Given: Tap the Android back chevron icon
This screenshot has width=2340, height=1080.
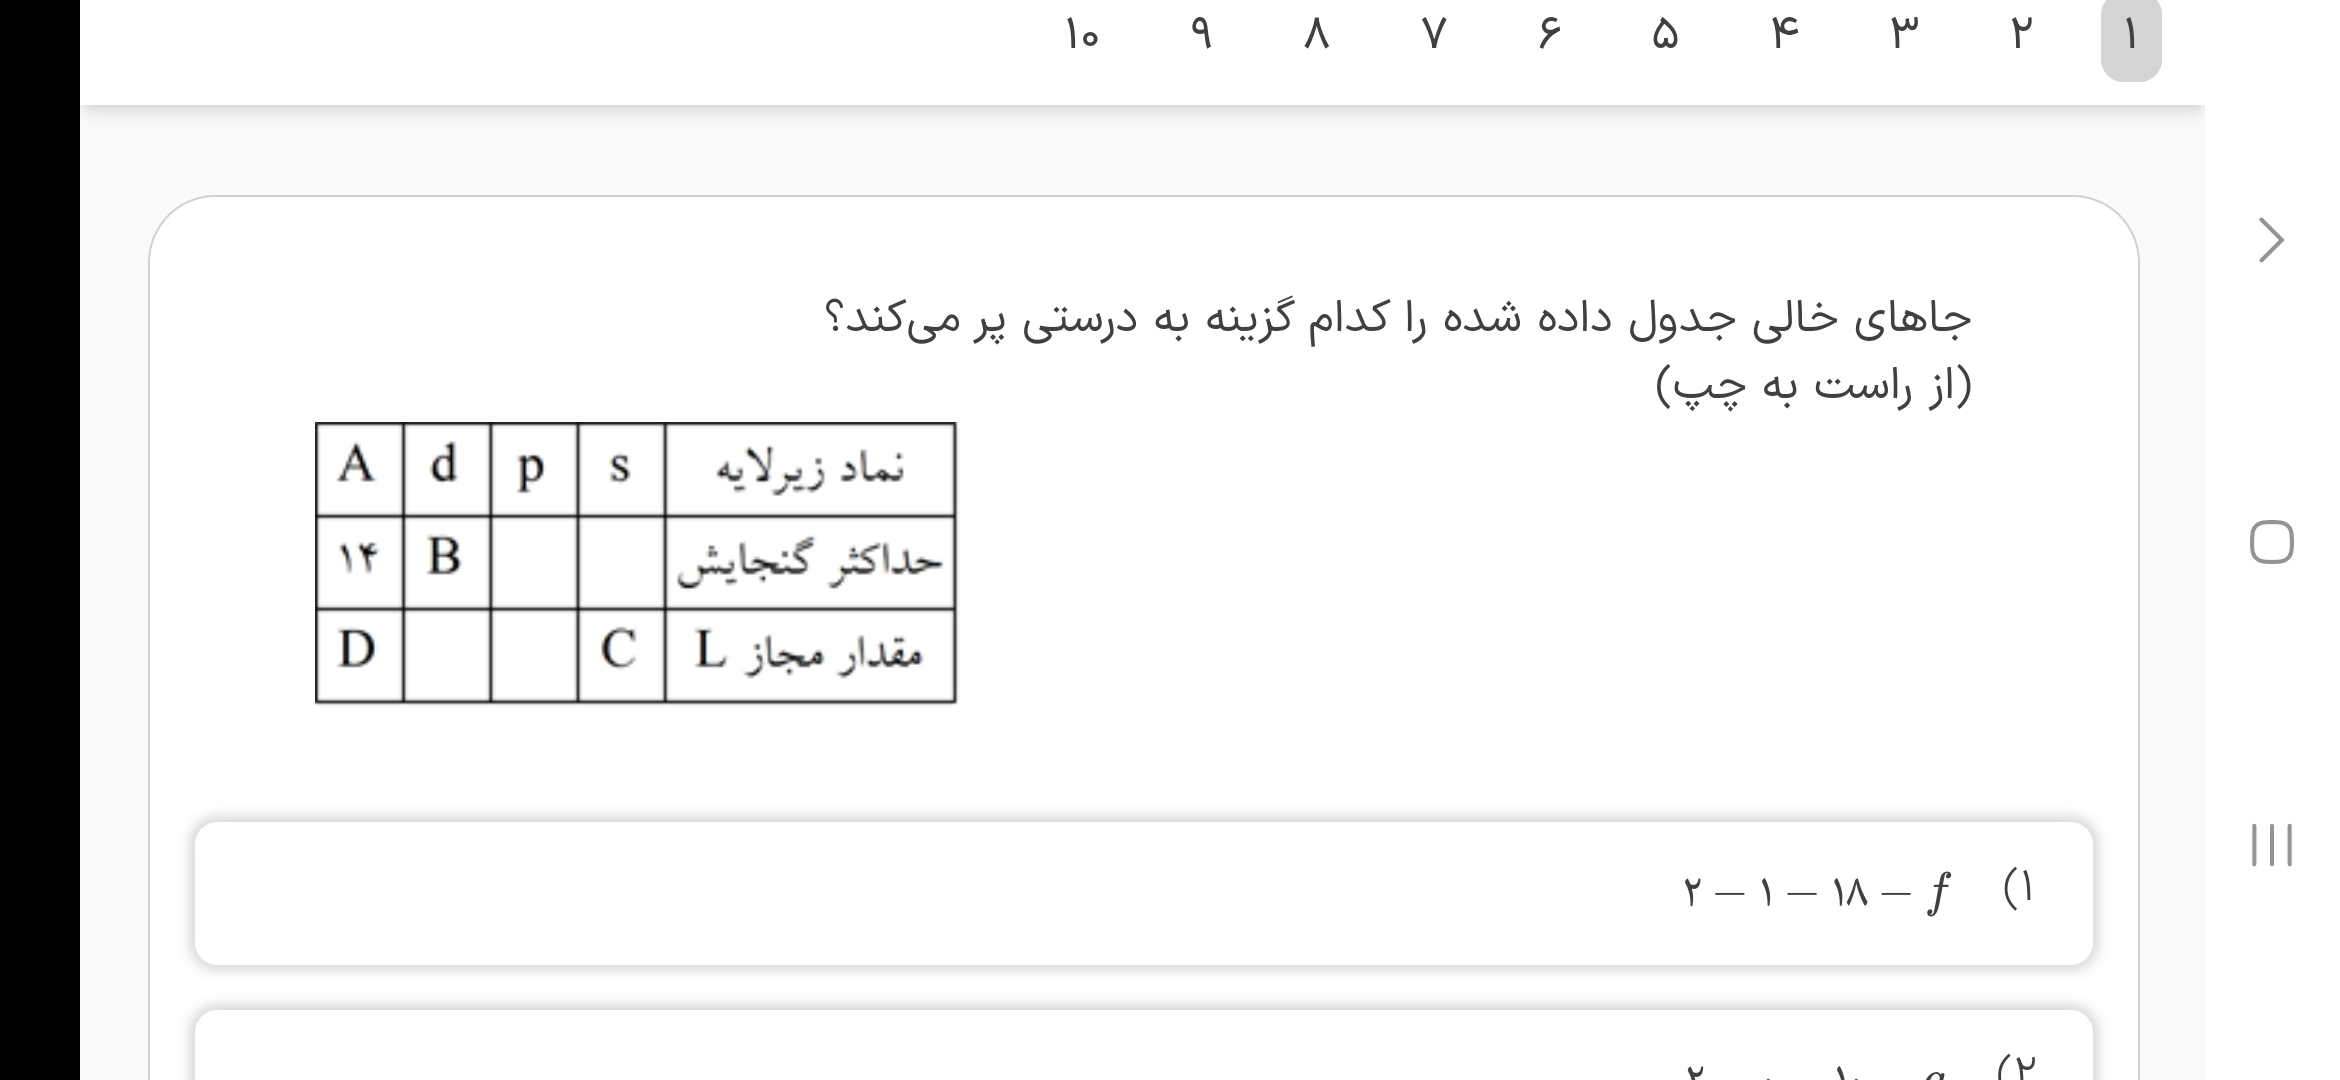Looking at the screenshot, I should tap(2271, 241).
